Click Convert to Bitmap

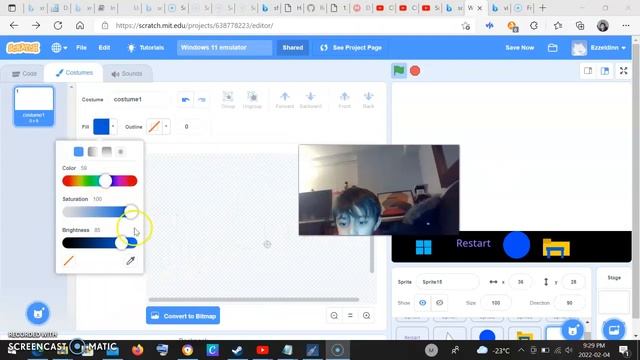pyautogui.click(x=183, y=316)
